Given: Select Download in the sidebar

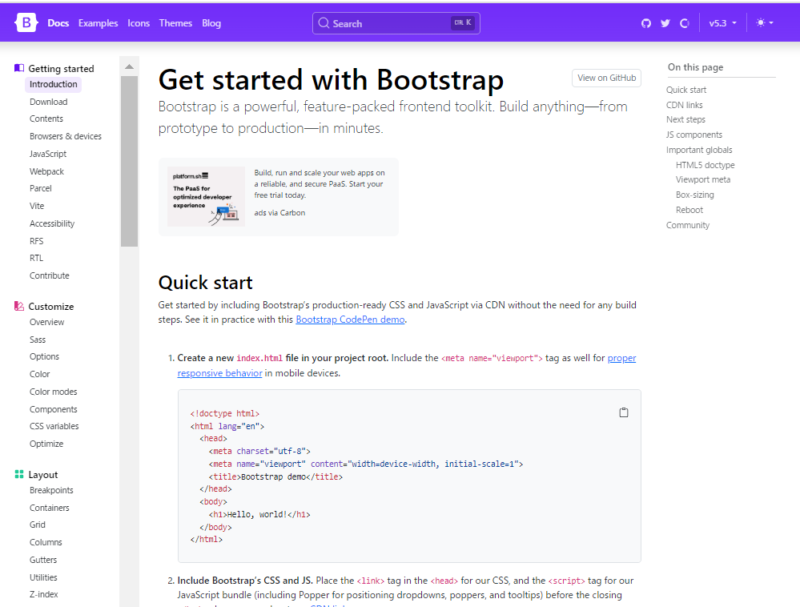Looking at the screenshot, I should coord(47,101).
